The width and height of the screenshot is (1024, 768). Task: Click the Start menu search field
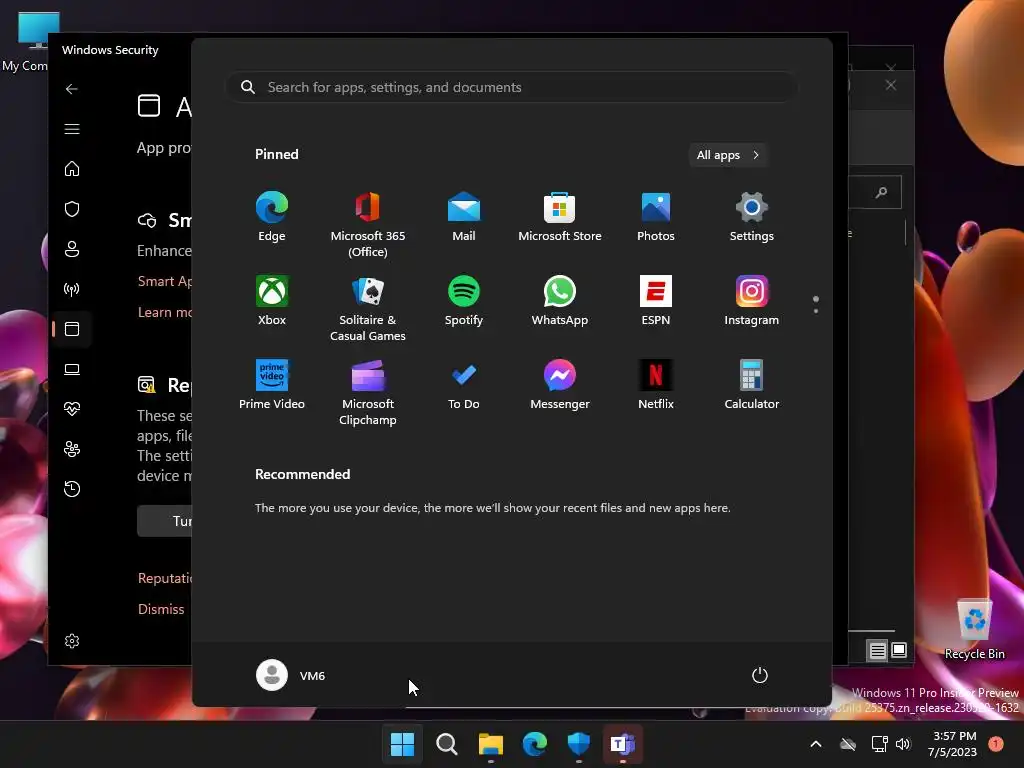(x=511, y=88)
